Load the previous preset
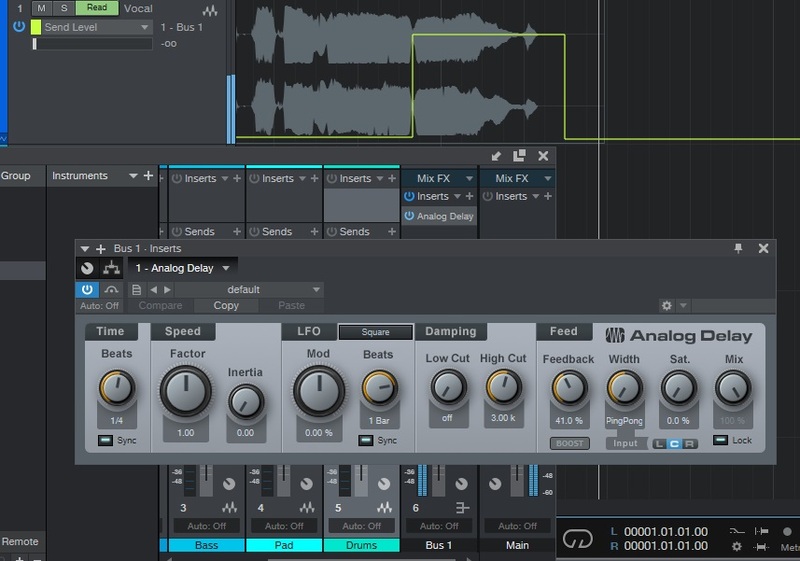Viewport: 800px width, 561px height. (x=153, y=290)
